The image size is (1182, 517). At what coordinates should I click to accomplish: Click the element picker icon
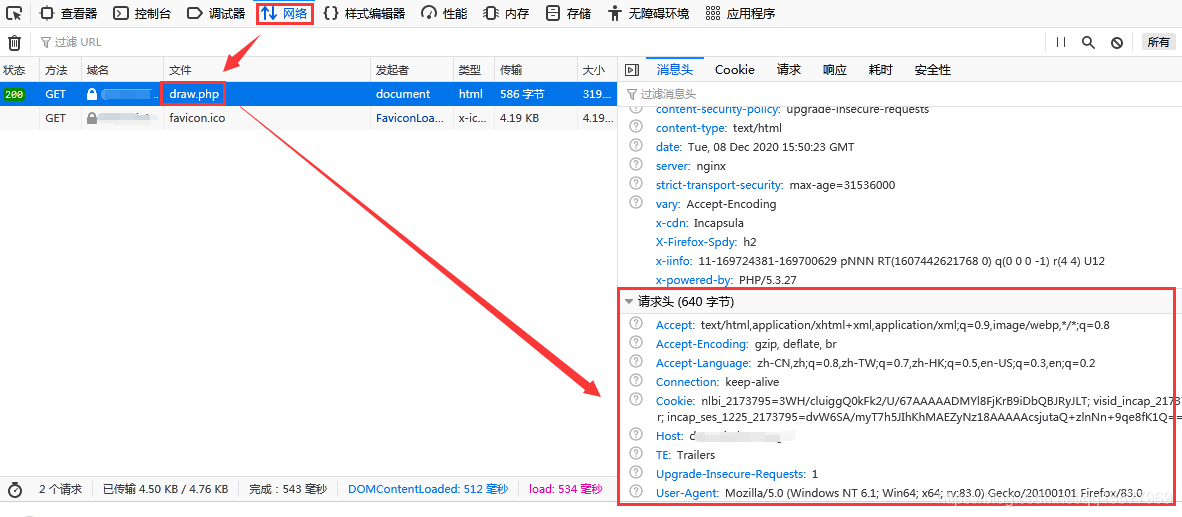tap(14, 13)
